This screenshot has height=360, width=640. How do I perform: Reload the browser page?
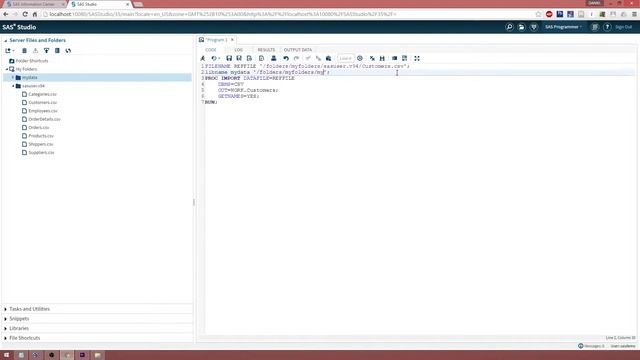pyautogui.click(x=25, y=14)
